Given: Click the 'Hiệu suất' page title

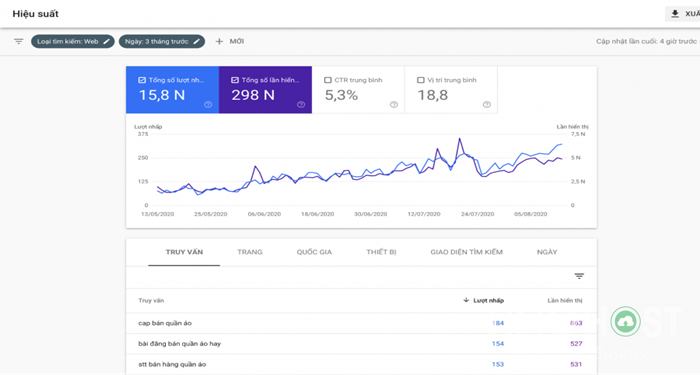Looking at the screenshot, I should pos(36,14).
